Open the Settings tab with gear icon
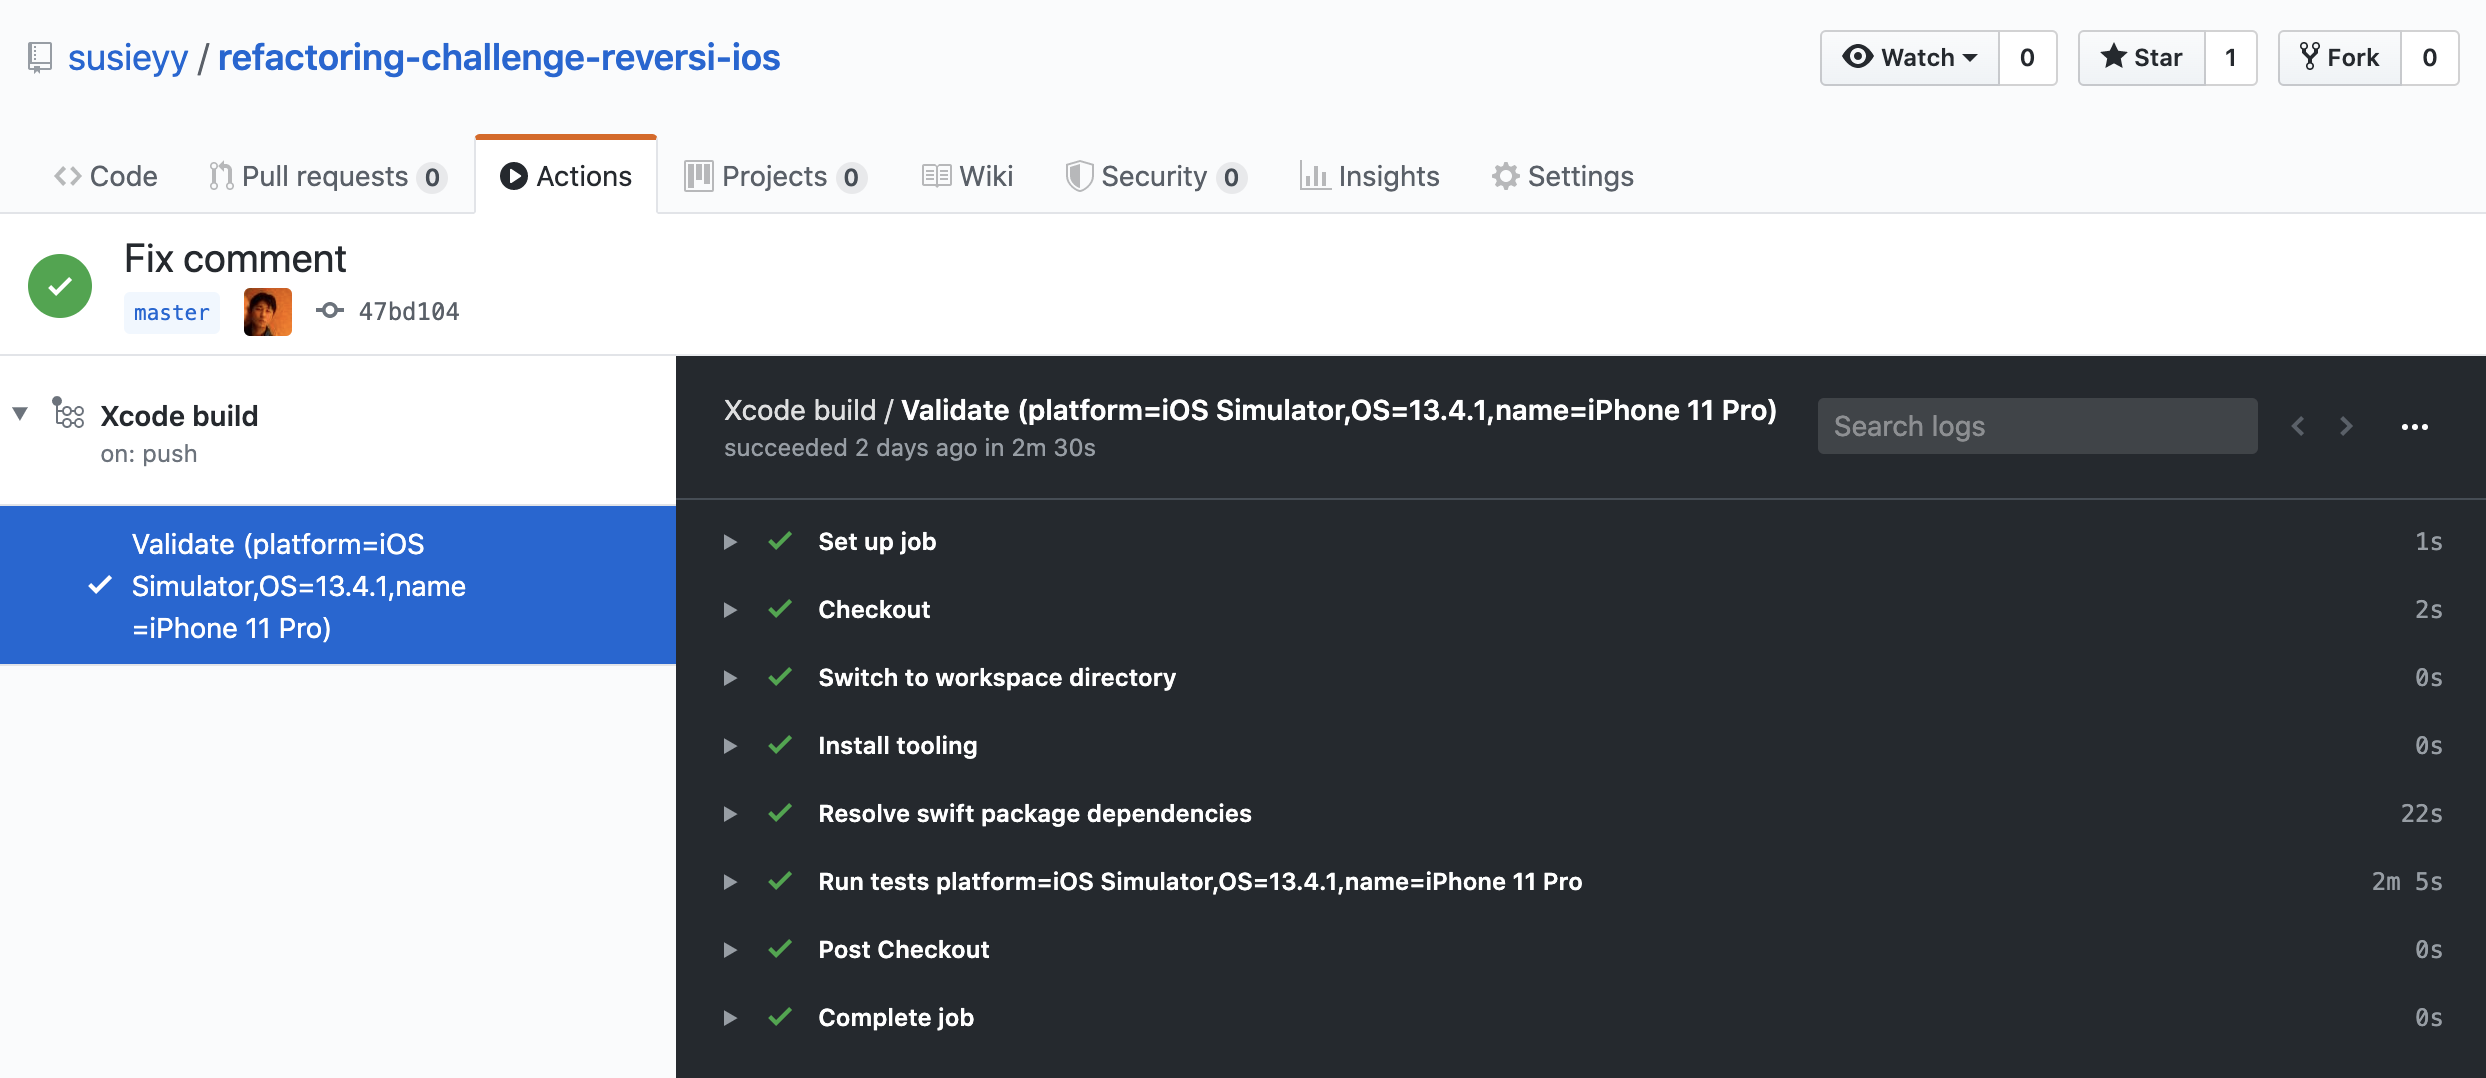The height and width of the screenshot is (1078, 2486). pos(1562,176)
